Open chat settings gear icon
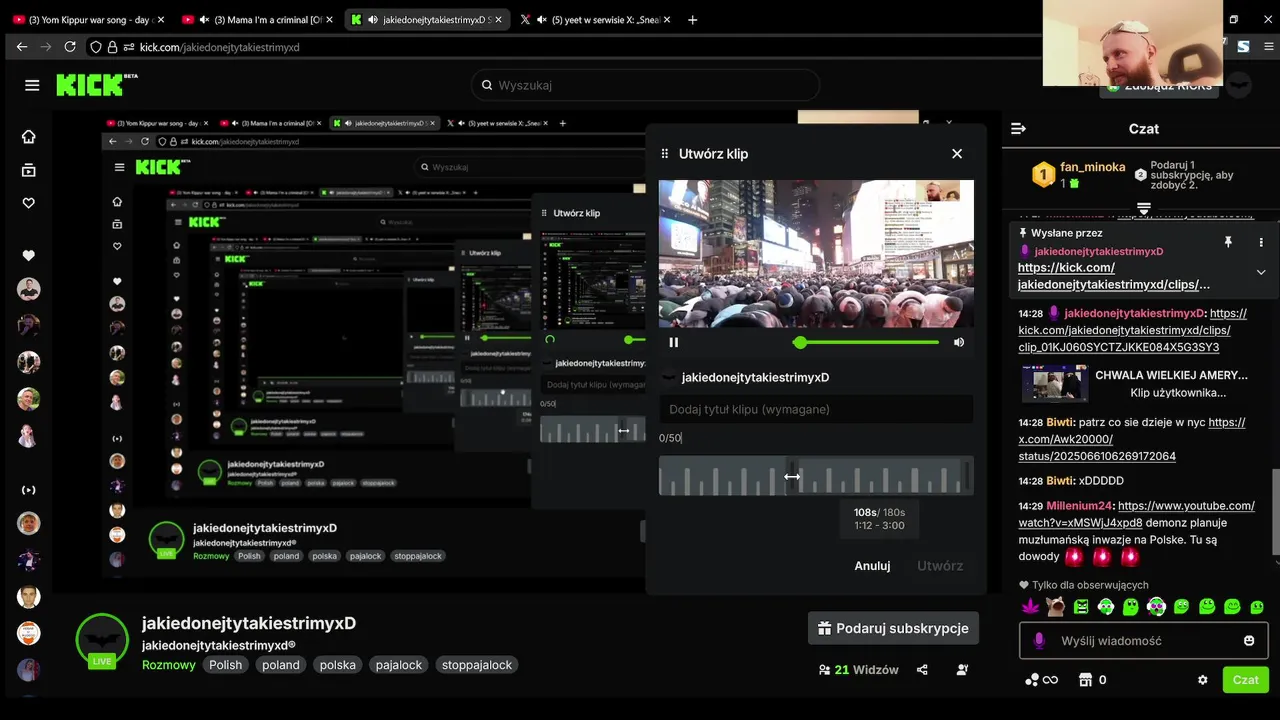Screen dimensions: 1280x720 [1203, 680]
